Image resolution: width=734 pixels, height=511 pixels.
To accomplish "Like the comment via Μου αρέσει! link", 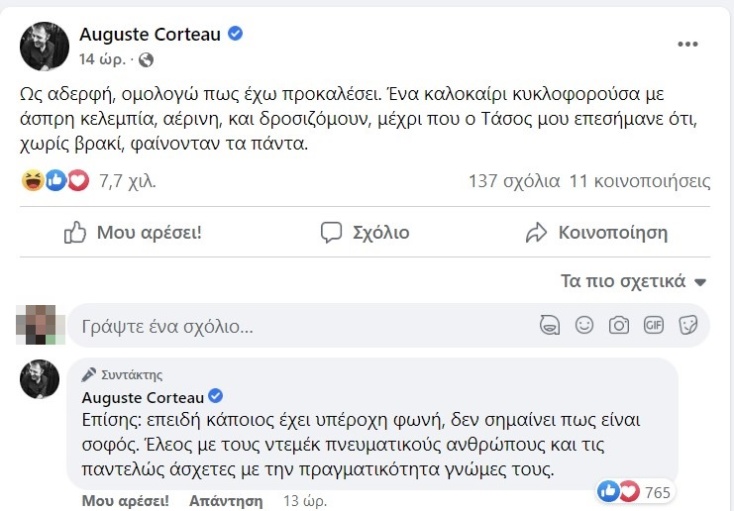I will point(127,501).
